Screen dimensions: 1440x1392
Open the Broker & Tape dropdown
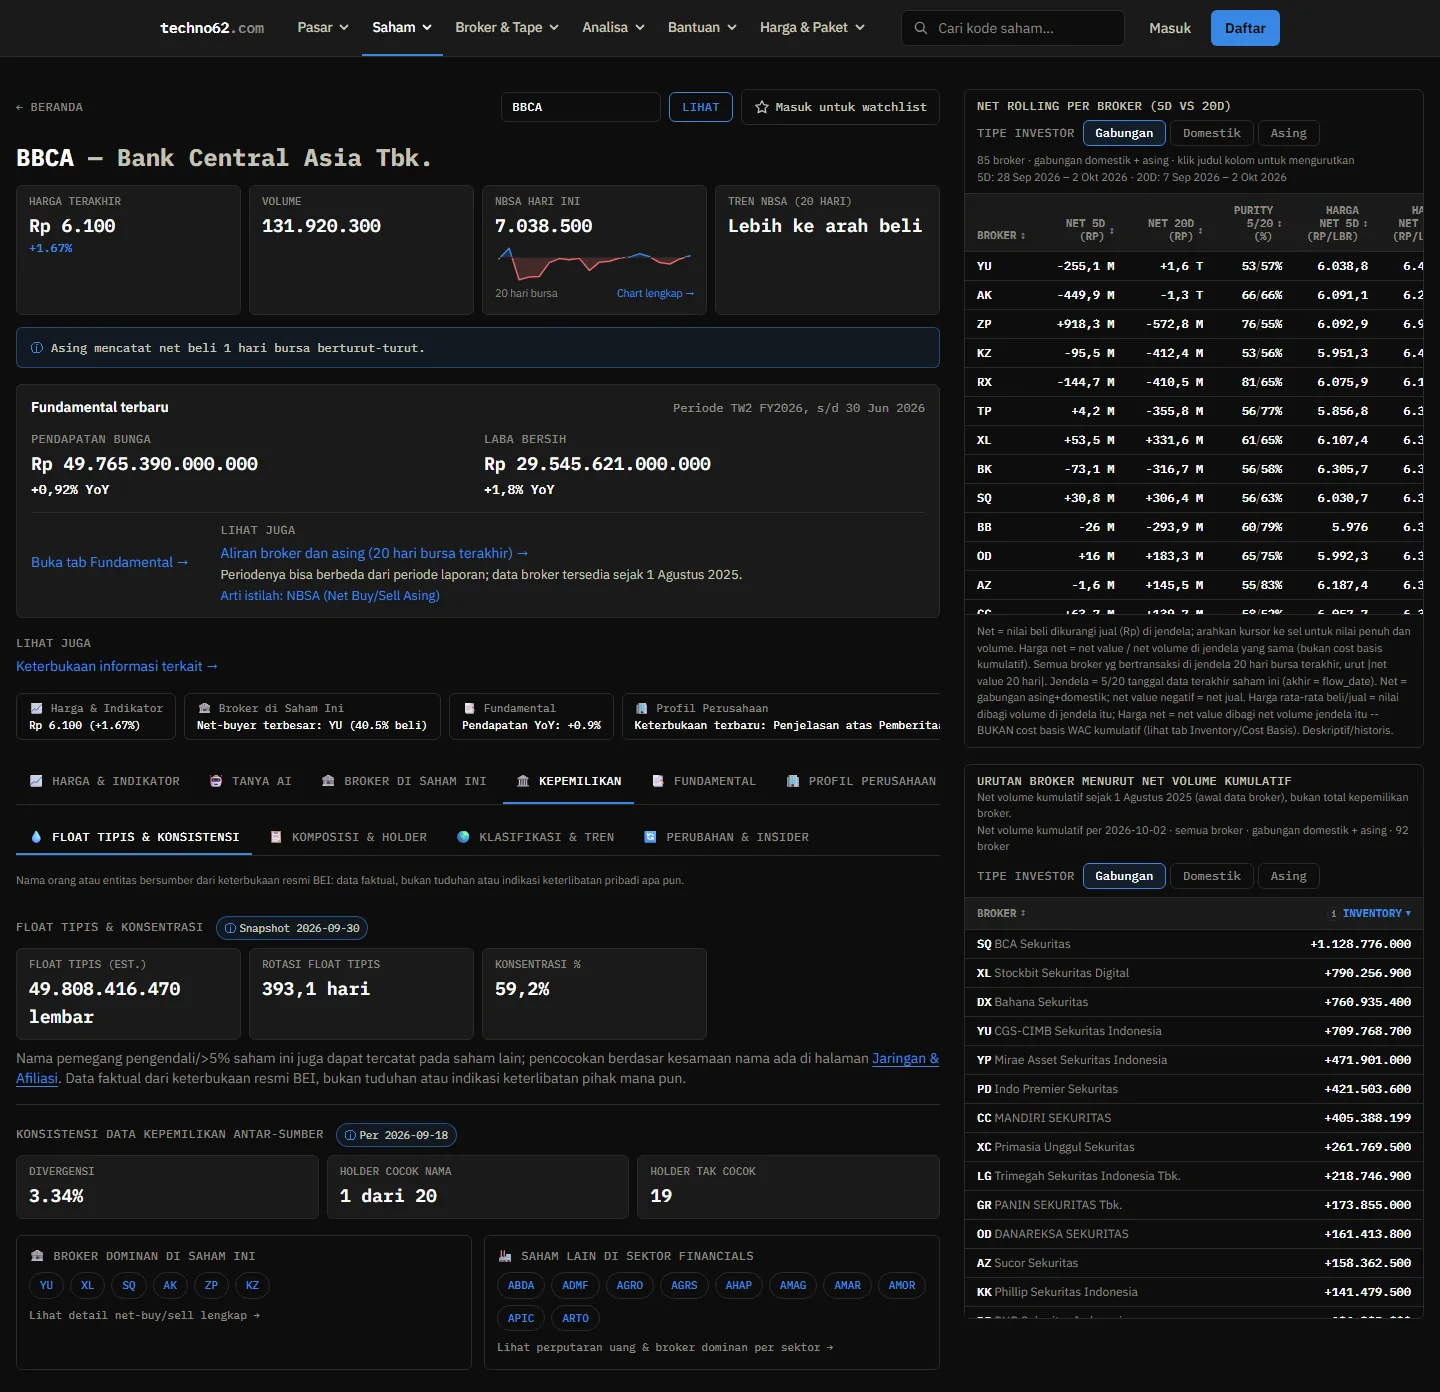point(507,28)
